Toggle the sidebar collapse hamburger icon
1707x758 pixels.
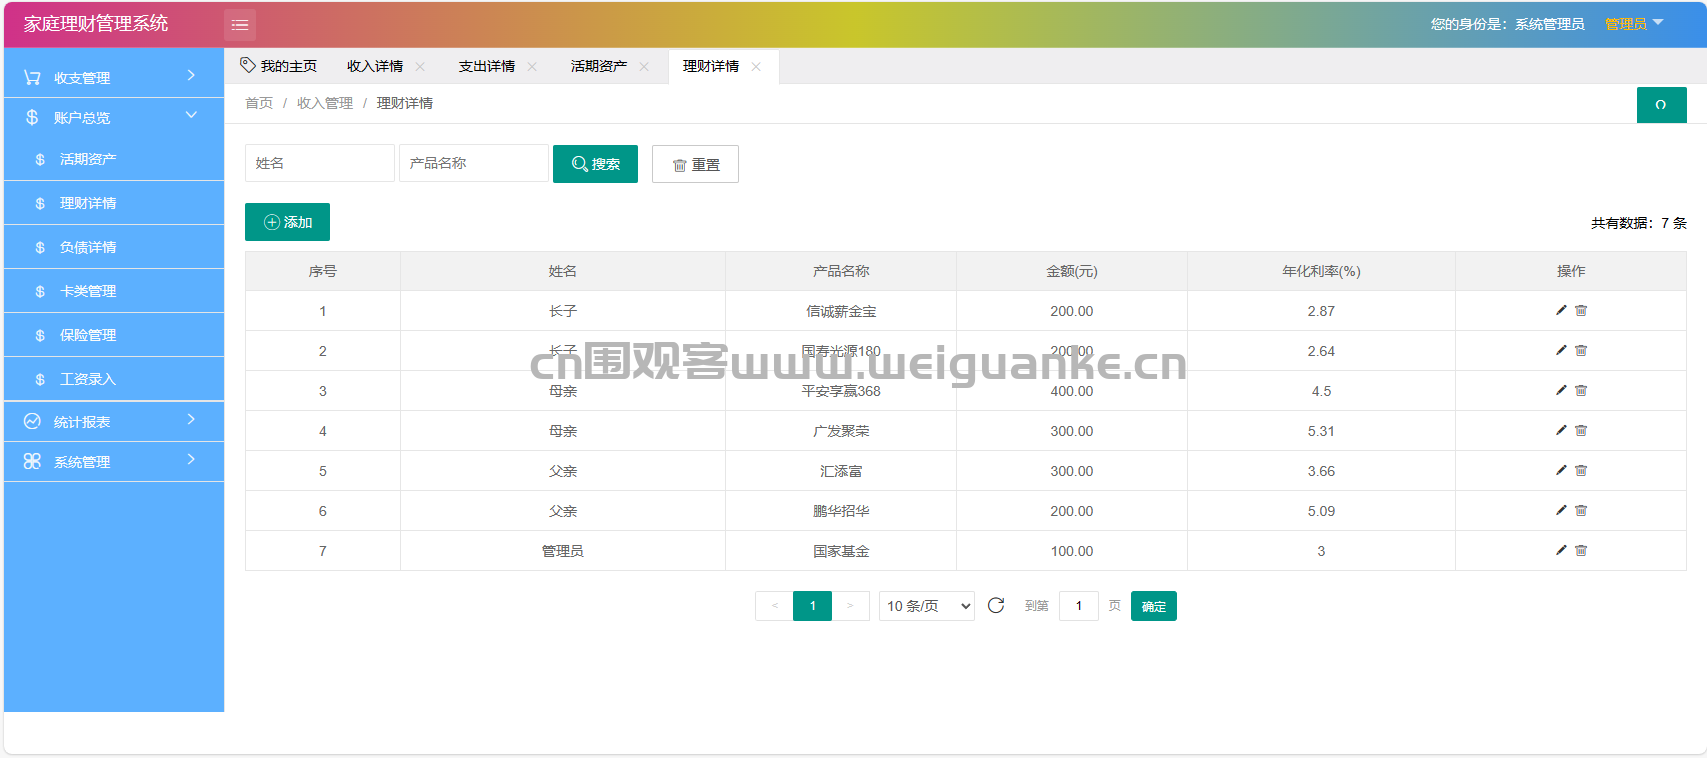(x=240, y=24)
